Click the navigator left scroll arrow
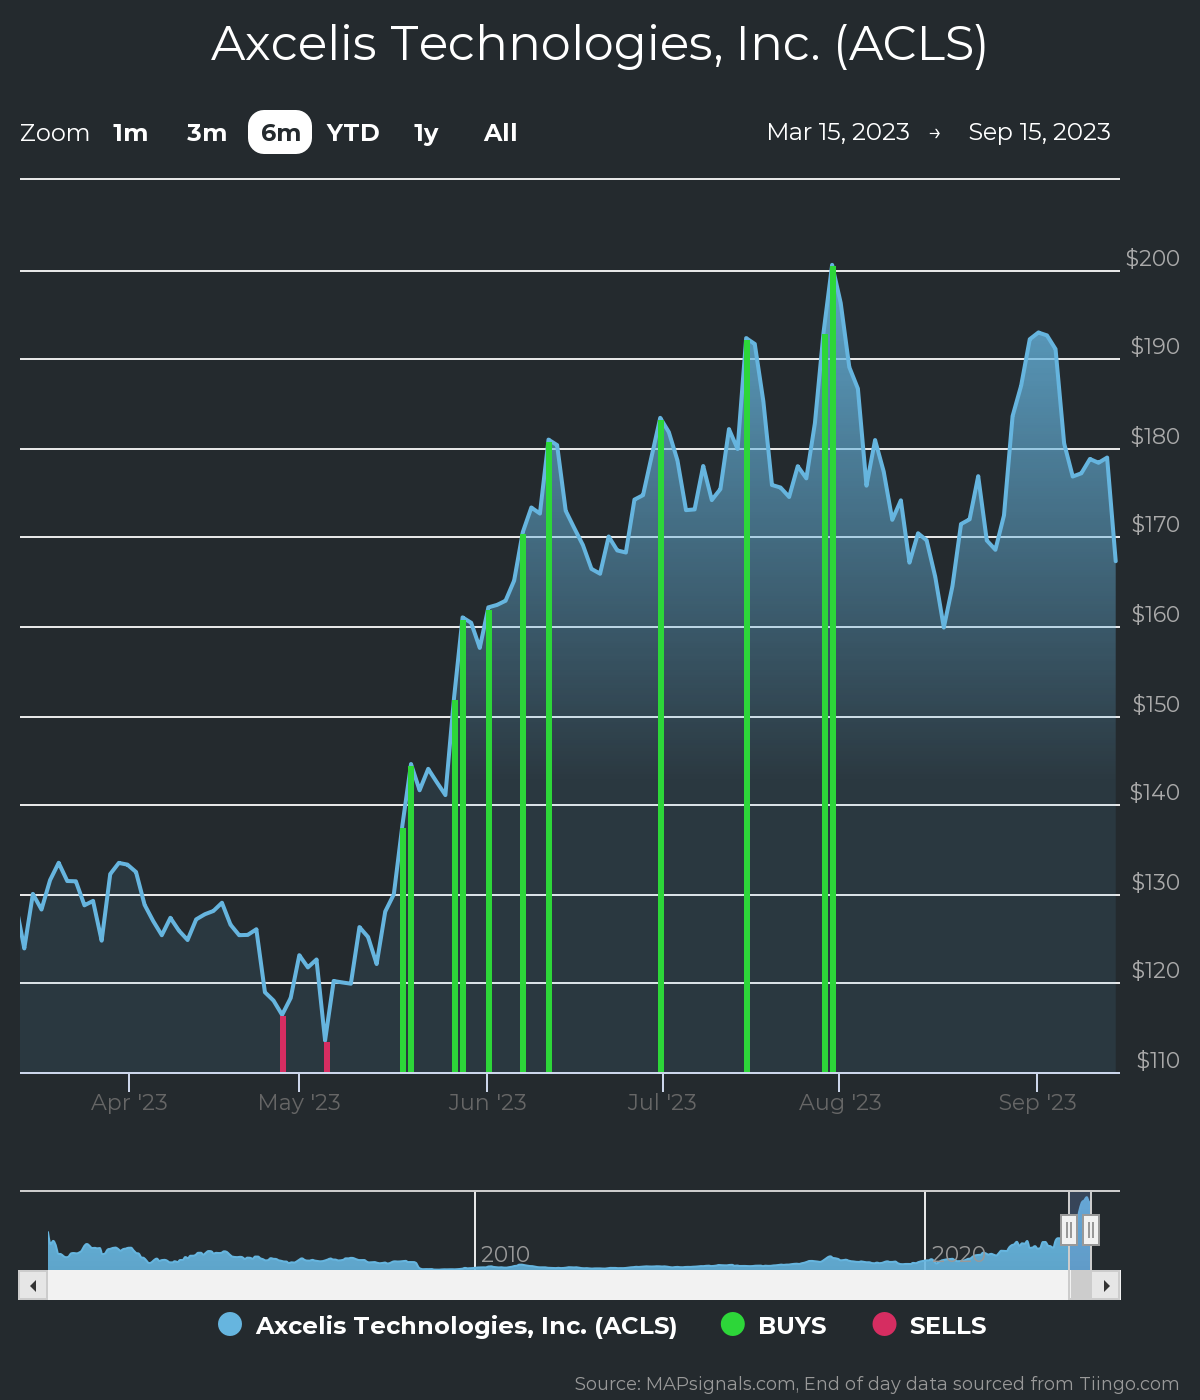Screen dimensions: 1200x1400 coord(33,1285)
